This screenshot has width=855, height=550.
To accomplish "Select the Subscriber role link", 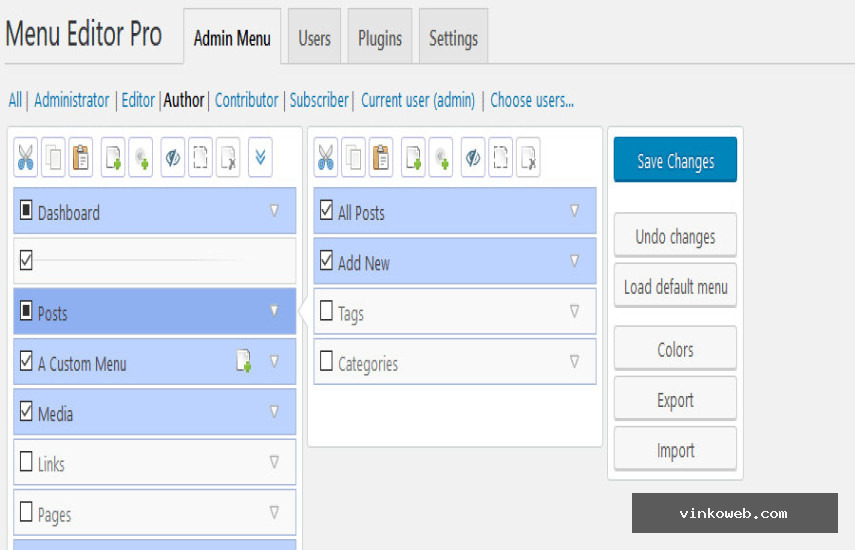I will tap(319, 100).
